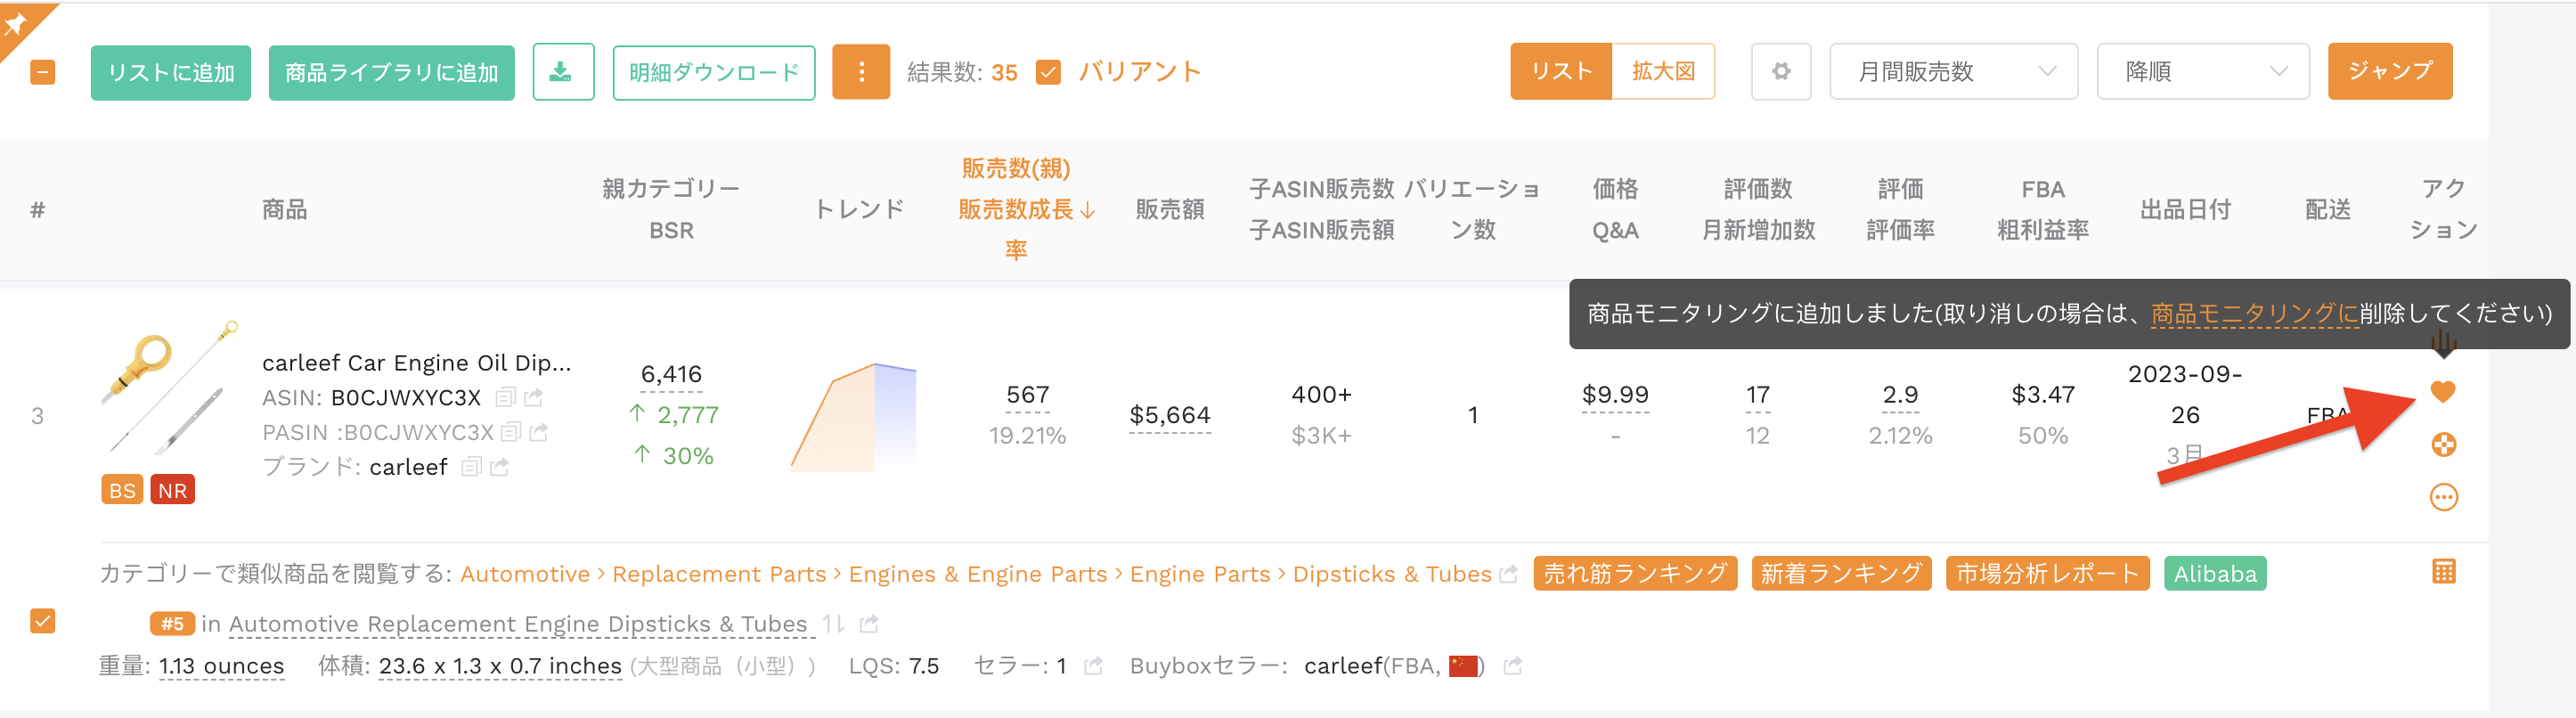Click the orange heart monitoring icon
Image resolution: width=2576 pixels, height=718 pixels.
[x=2442, y=392]
